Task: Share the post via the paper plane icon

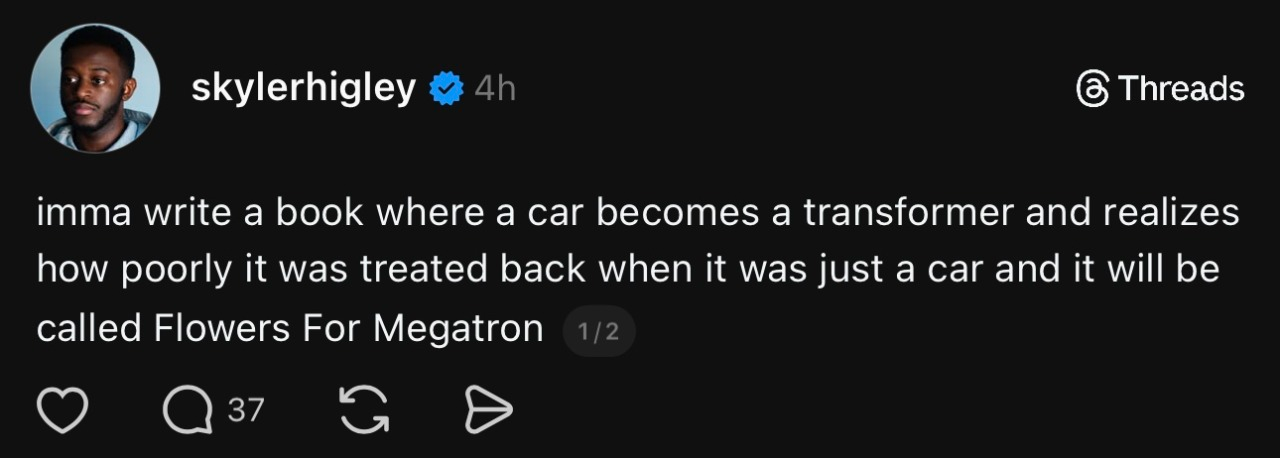Action: click(489, 410)
